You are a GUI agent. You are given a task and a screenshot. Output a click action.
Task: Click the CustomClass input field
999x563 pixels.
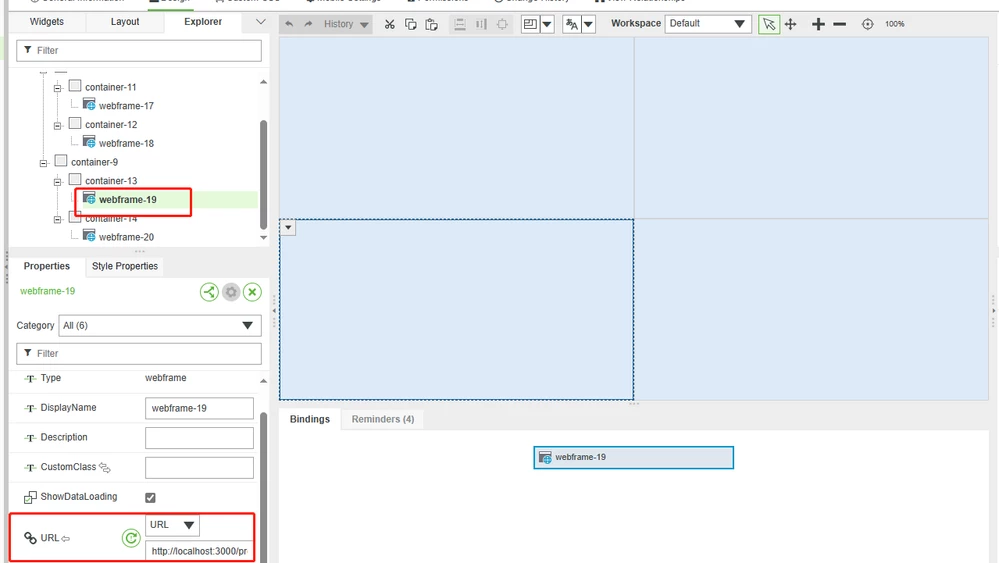[x=199, y=467]
